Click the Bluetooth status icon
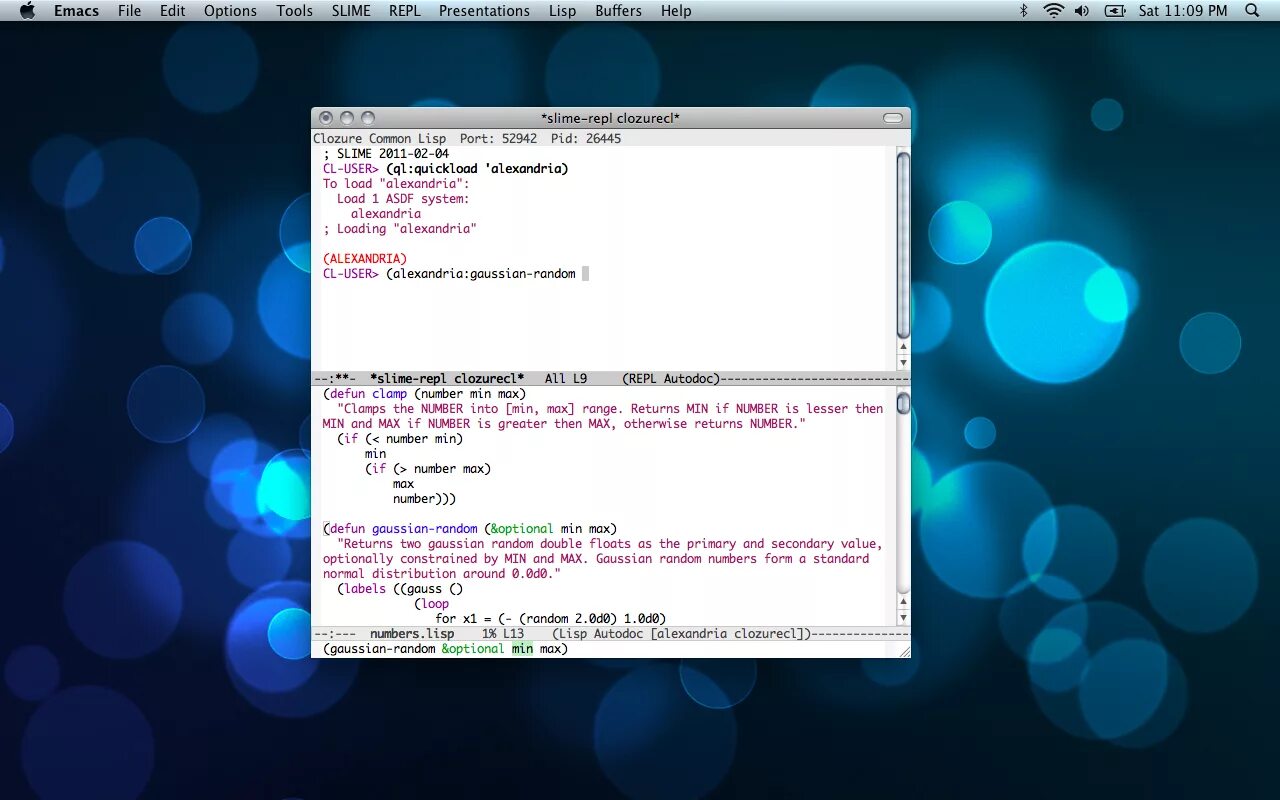Viewport: 1280px width, 800px height. [x=1023, y=10]
